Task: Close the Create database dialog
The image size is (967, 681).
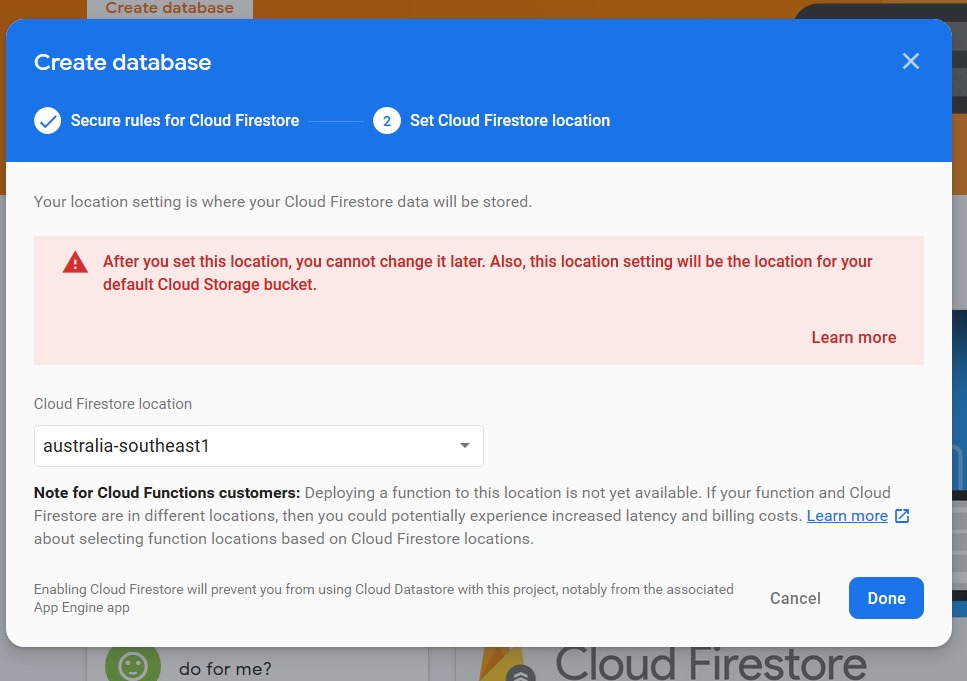Action: [910, 61]
